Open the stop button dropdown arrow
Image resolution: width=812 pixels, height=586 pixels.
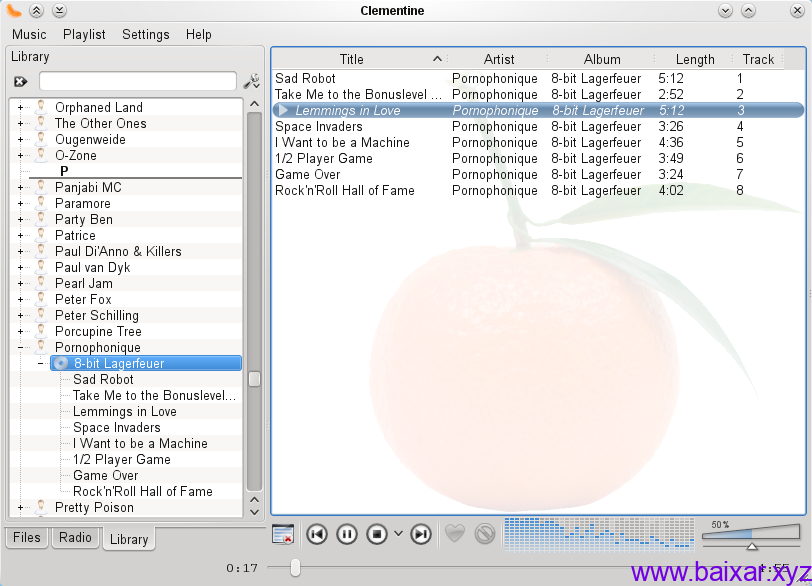pos(399,534)
